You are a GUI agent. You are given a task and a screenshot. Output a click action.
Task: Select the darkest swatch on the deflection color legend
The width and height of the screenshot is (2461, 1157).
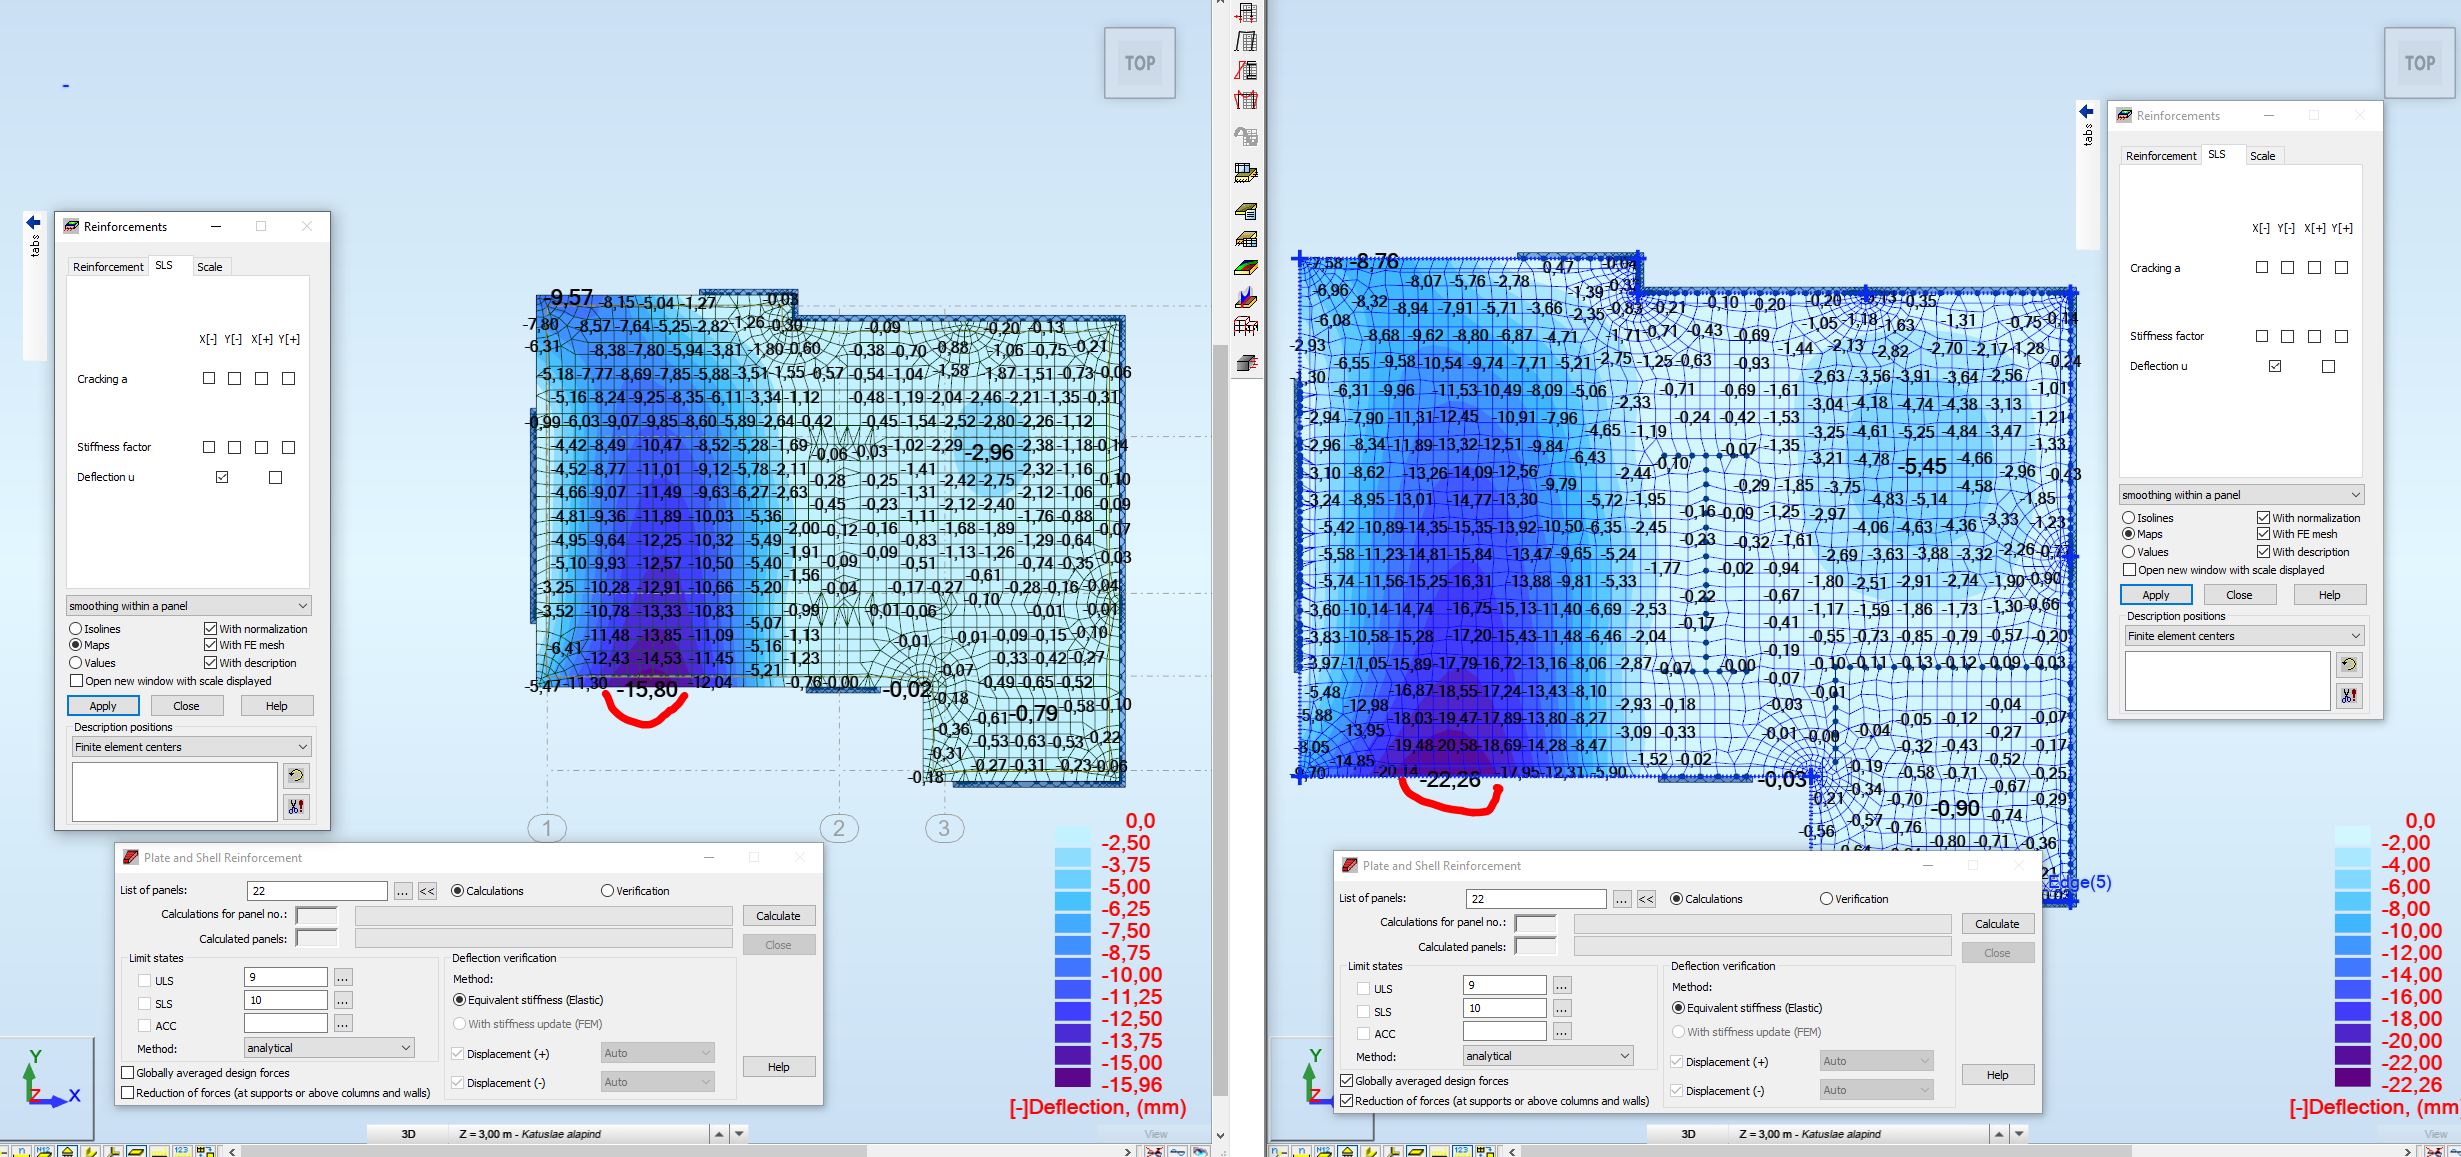click(x=1072, y=1077)
